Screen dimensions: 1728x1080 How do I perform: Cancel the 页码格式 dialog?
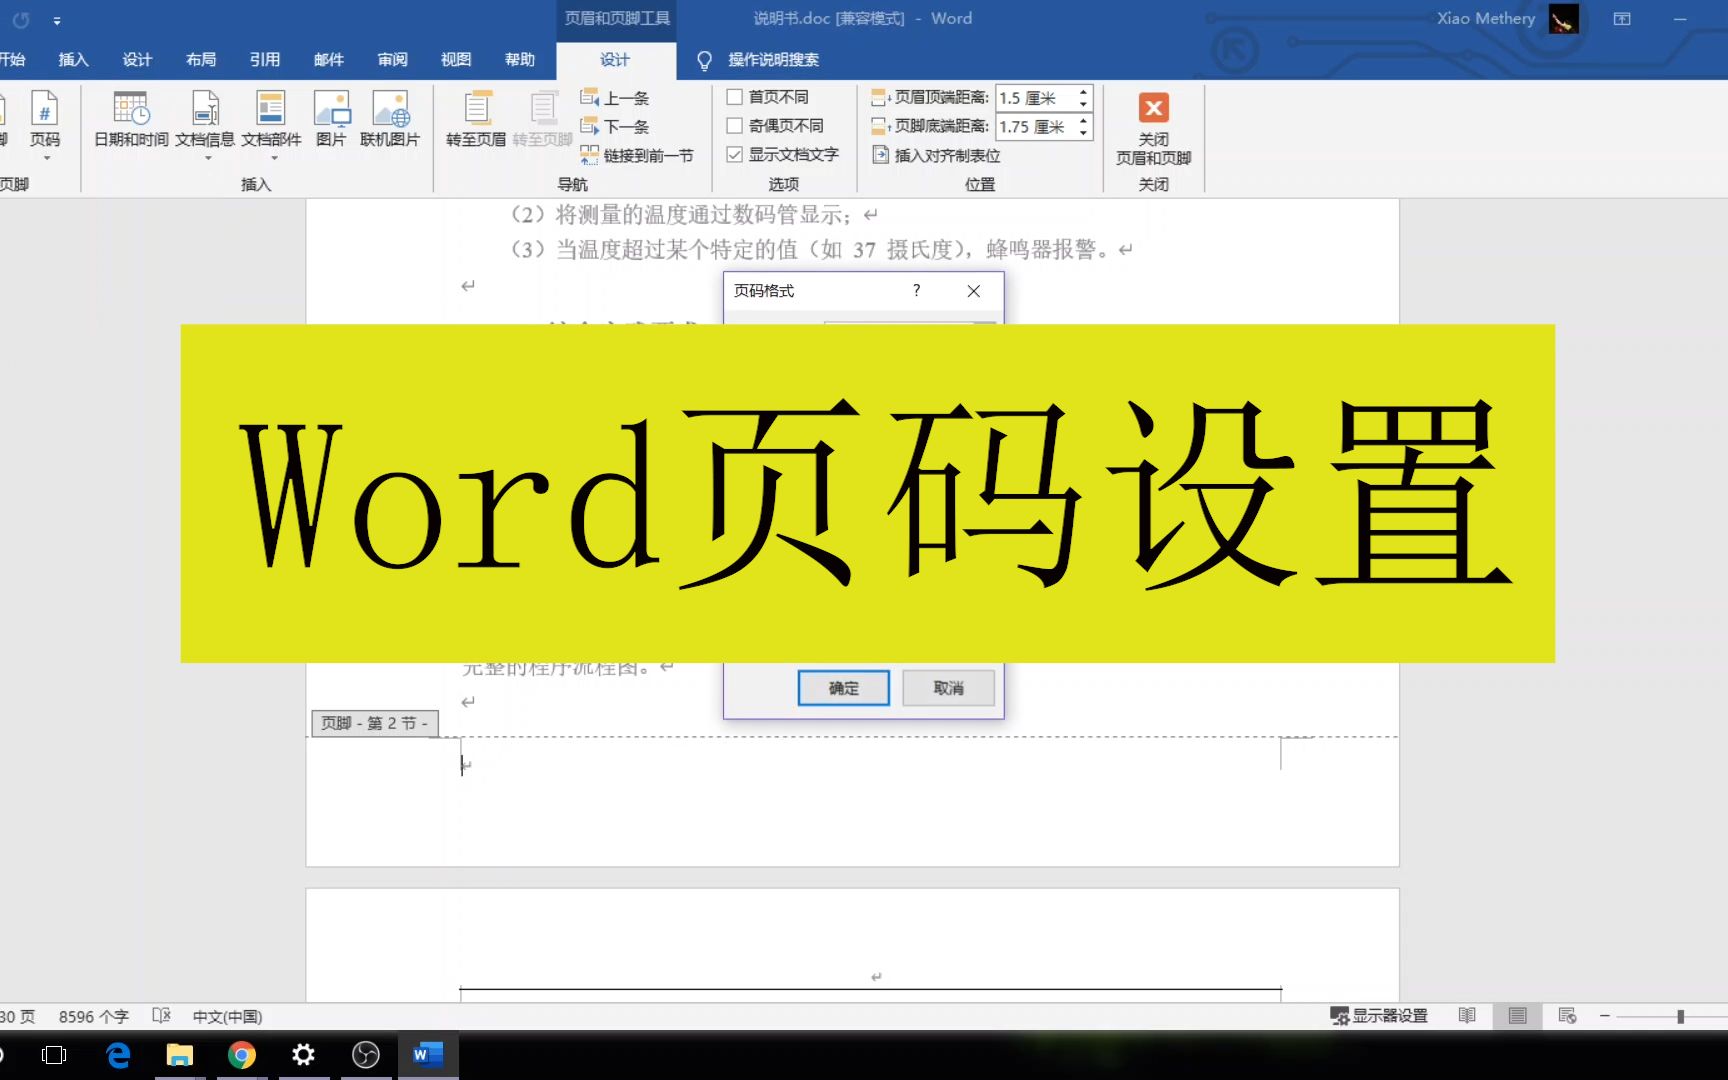947,688
